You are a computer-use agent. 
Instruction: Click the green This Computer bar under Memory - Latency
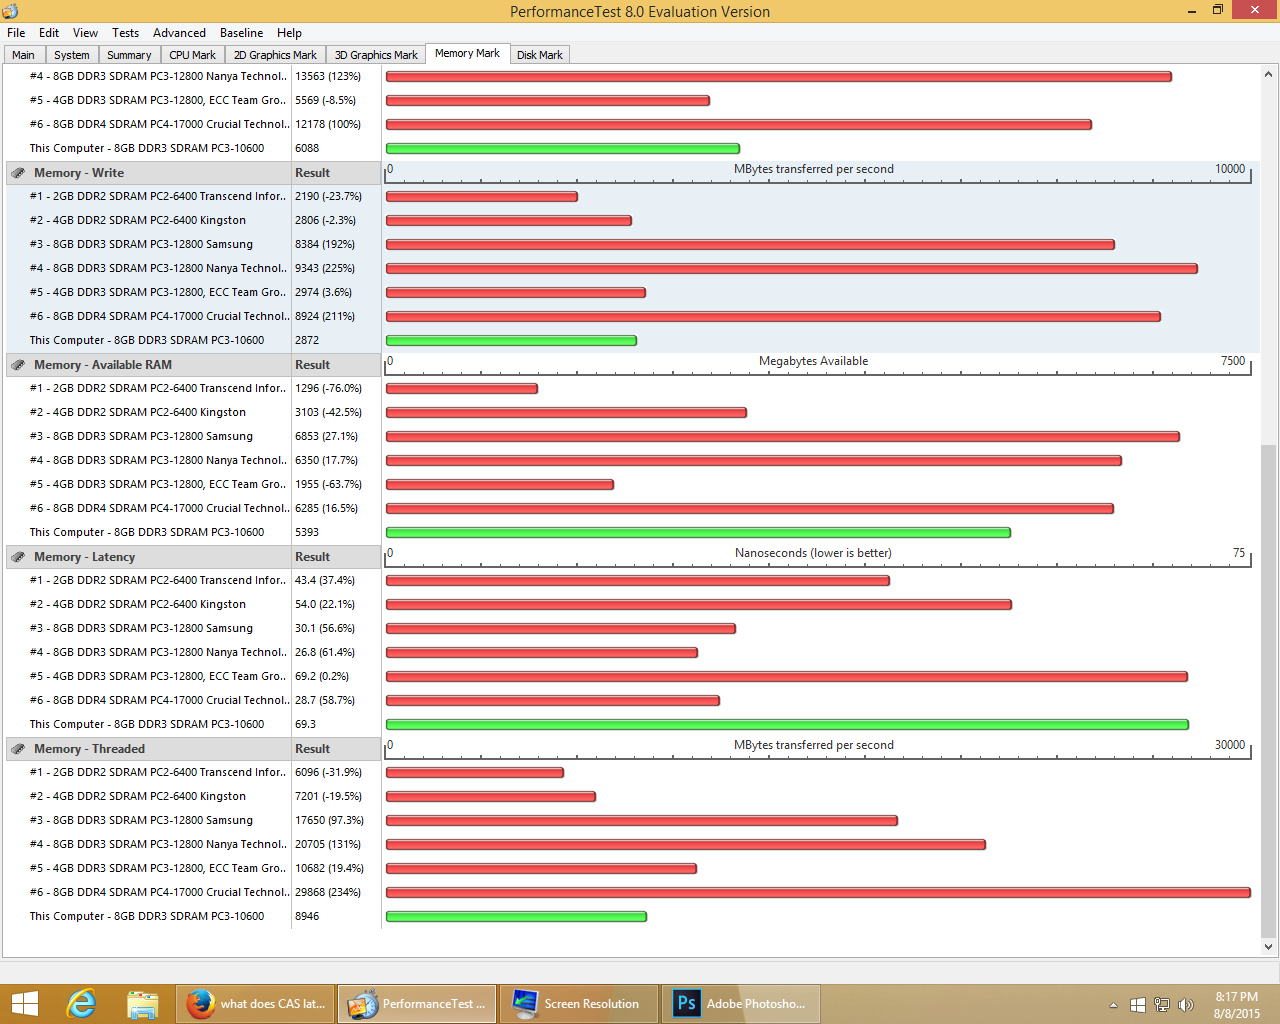pyautogui.click(x=787, y=725)
